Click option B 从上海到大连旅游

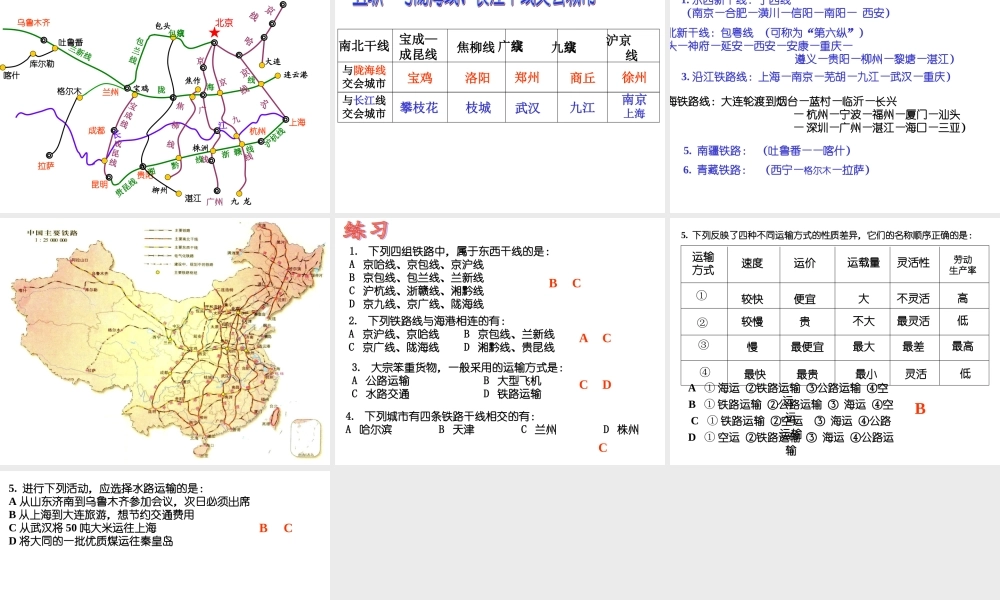tap(101, 515)
